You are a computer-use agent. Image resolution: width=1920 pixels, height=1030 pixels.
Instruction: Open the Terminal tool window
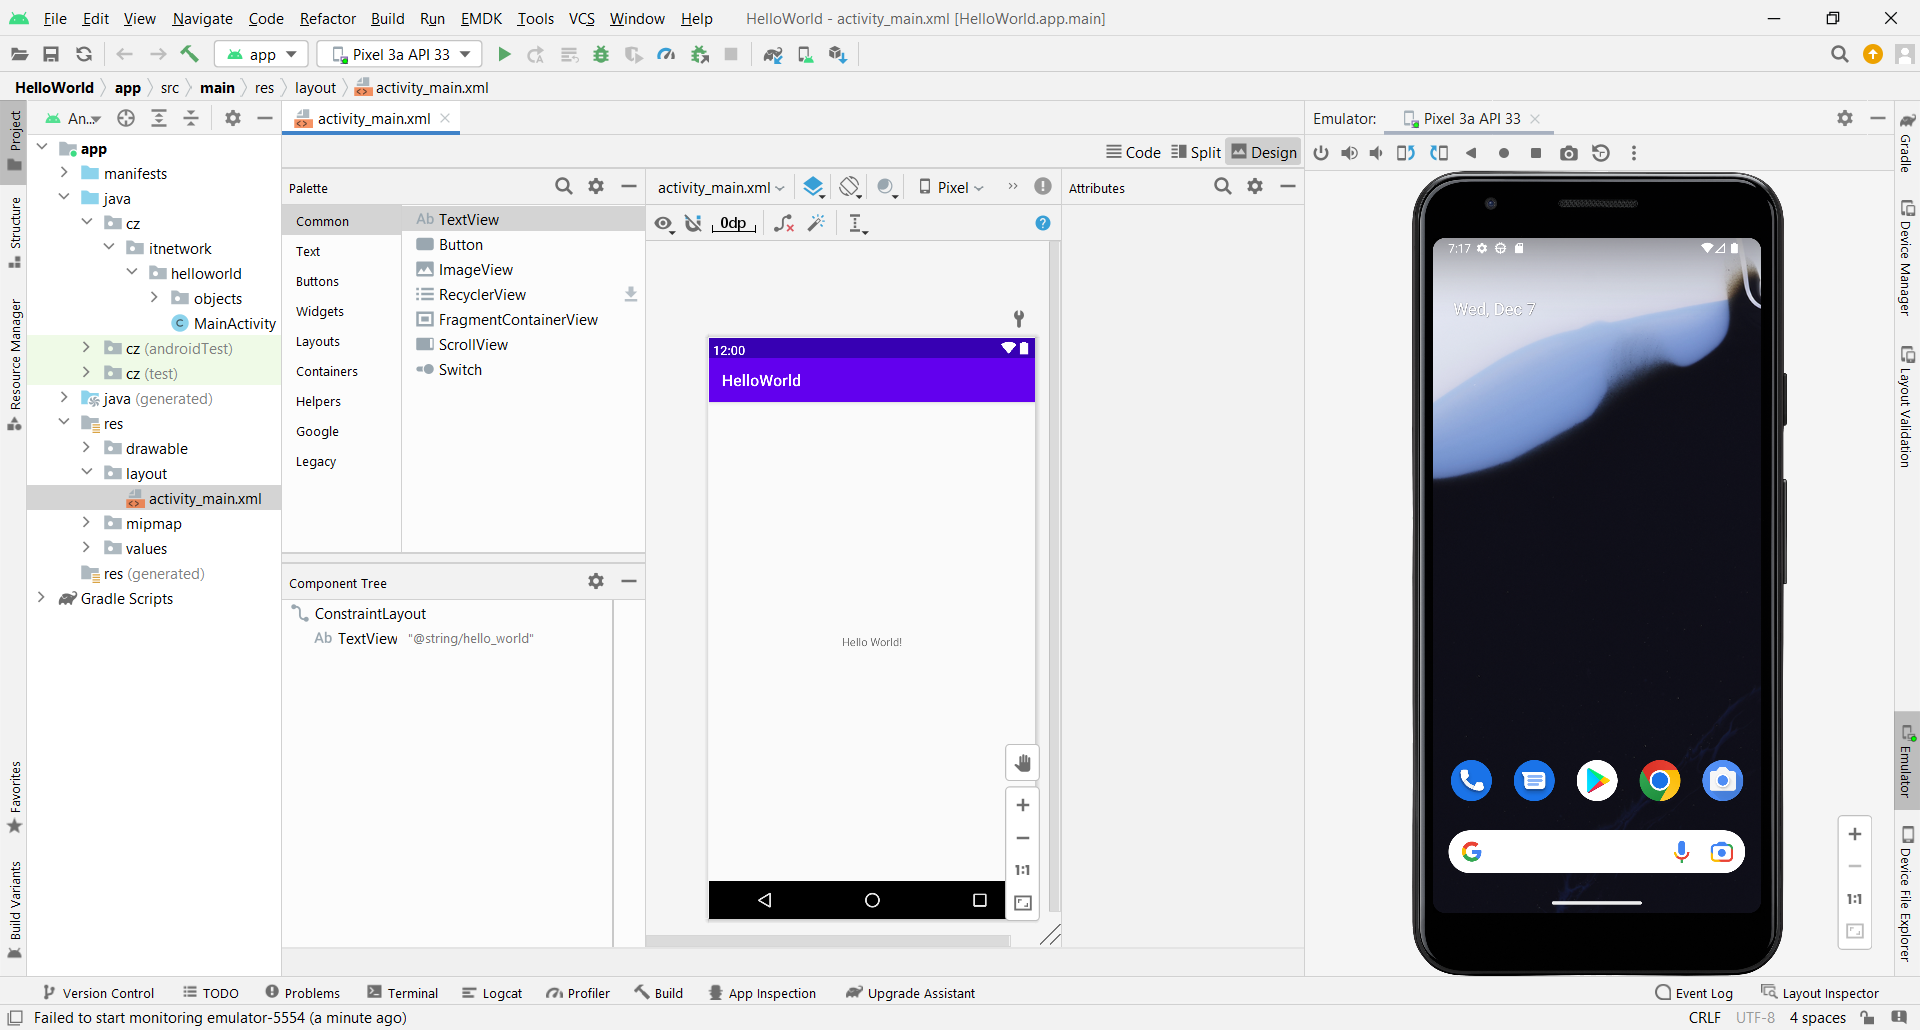pos(403,993)
